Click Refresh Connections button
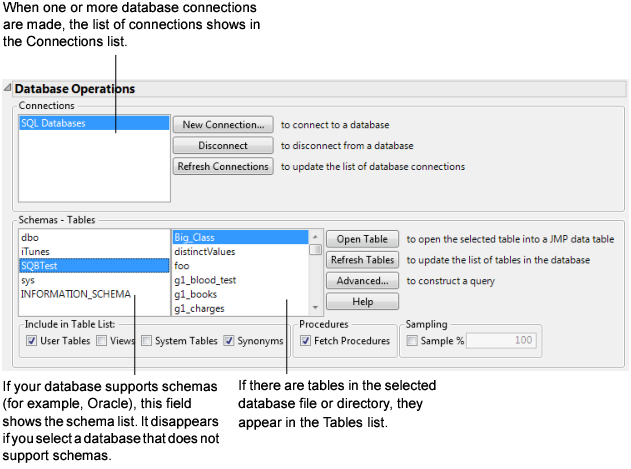 coord(223,167)
